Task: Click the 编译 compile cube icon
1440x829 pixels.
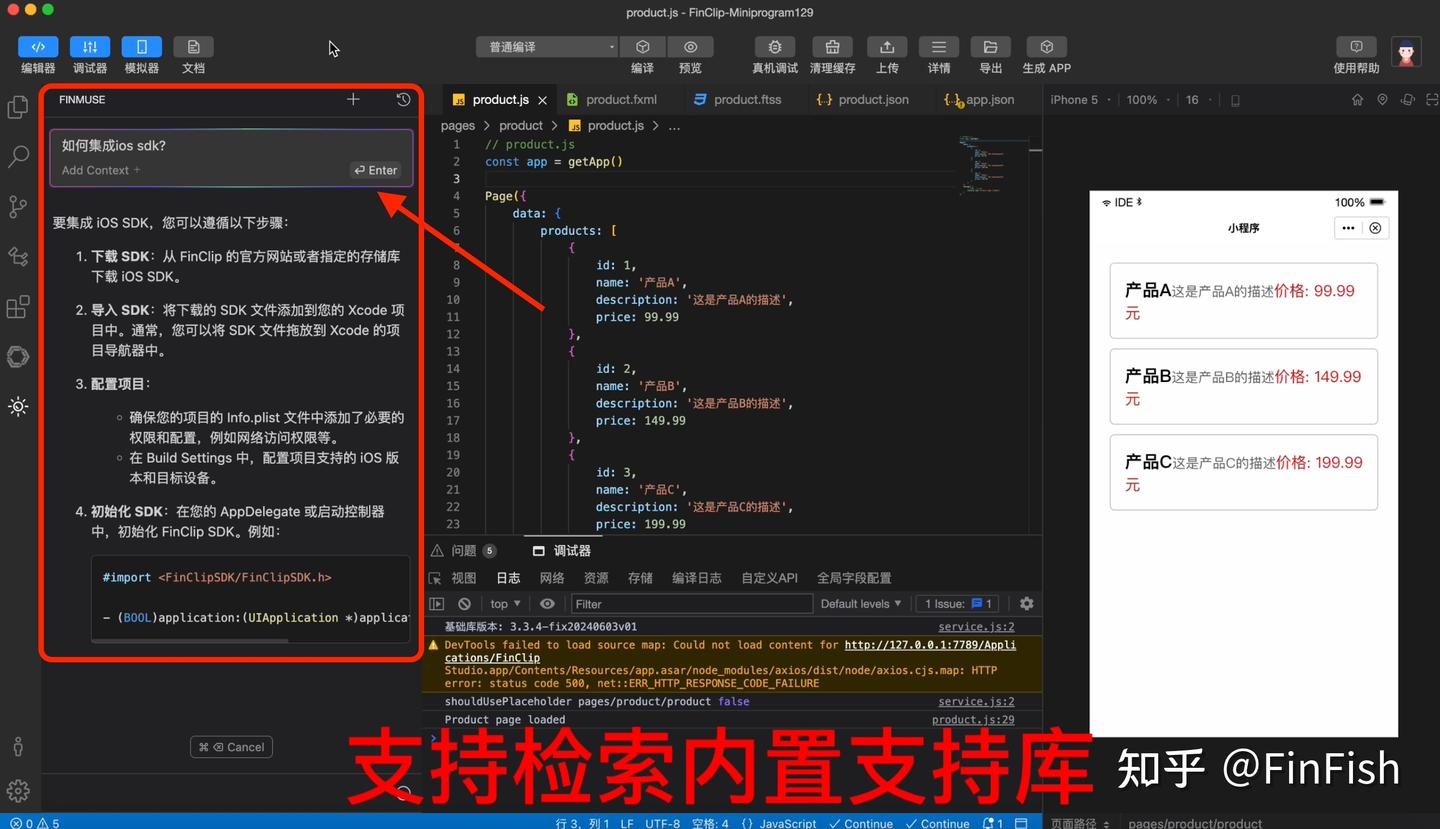Action: (643, 47)
